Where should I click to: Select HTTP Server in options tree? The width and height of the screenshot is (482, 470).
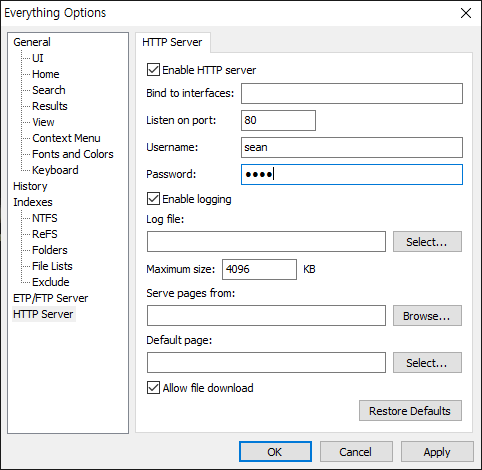[43, 314]
